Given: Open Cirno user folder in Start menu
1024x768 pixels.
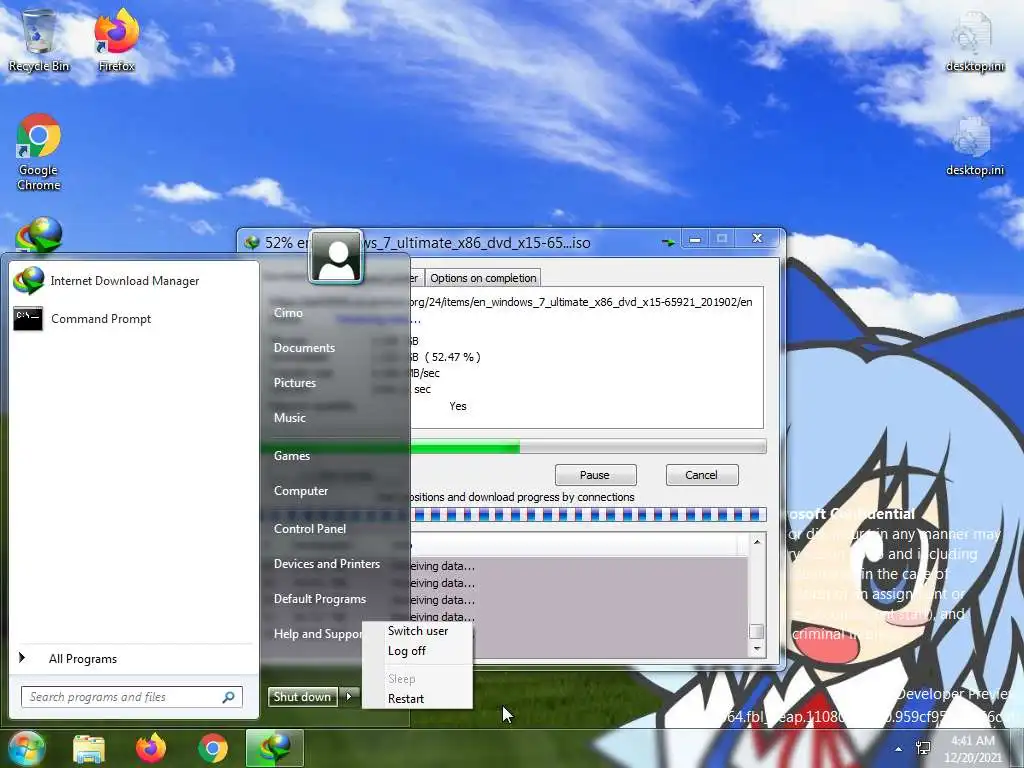Looking at the screenshot, I should (288, 313).
